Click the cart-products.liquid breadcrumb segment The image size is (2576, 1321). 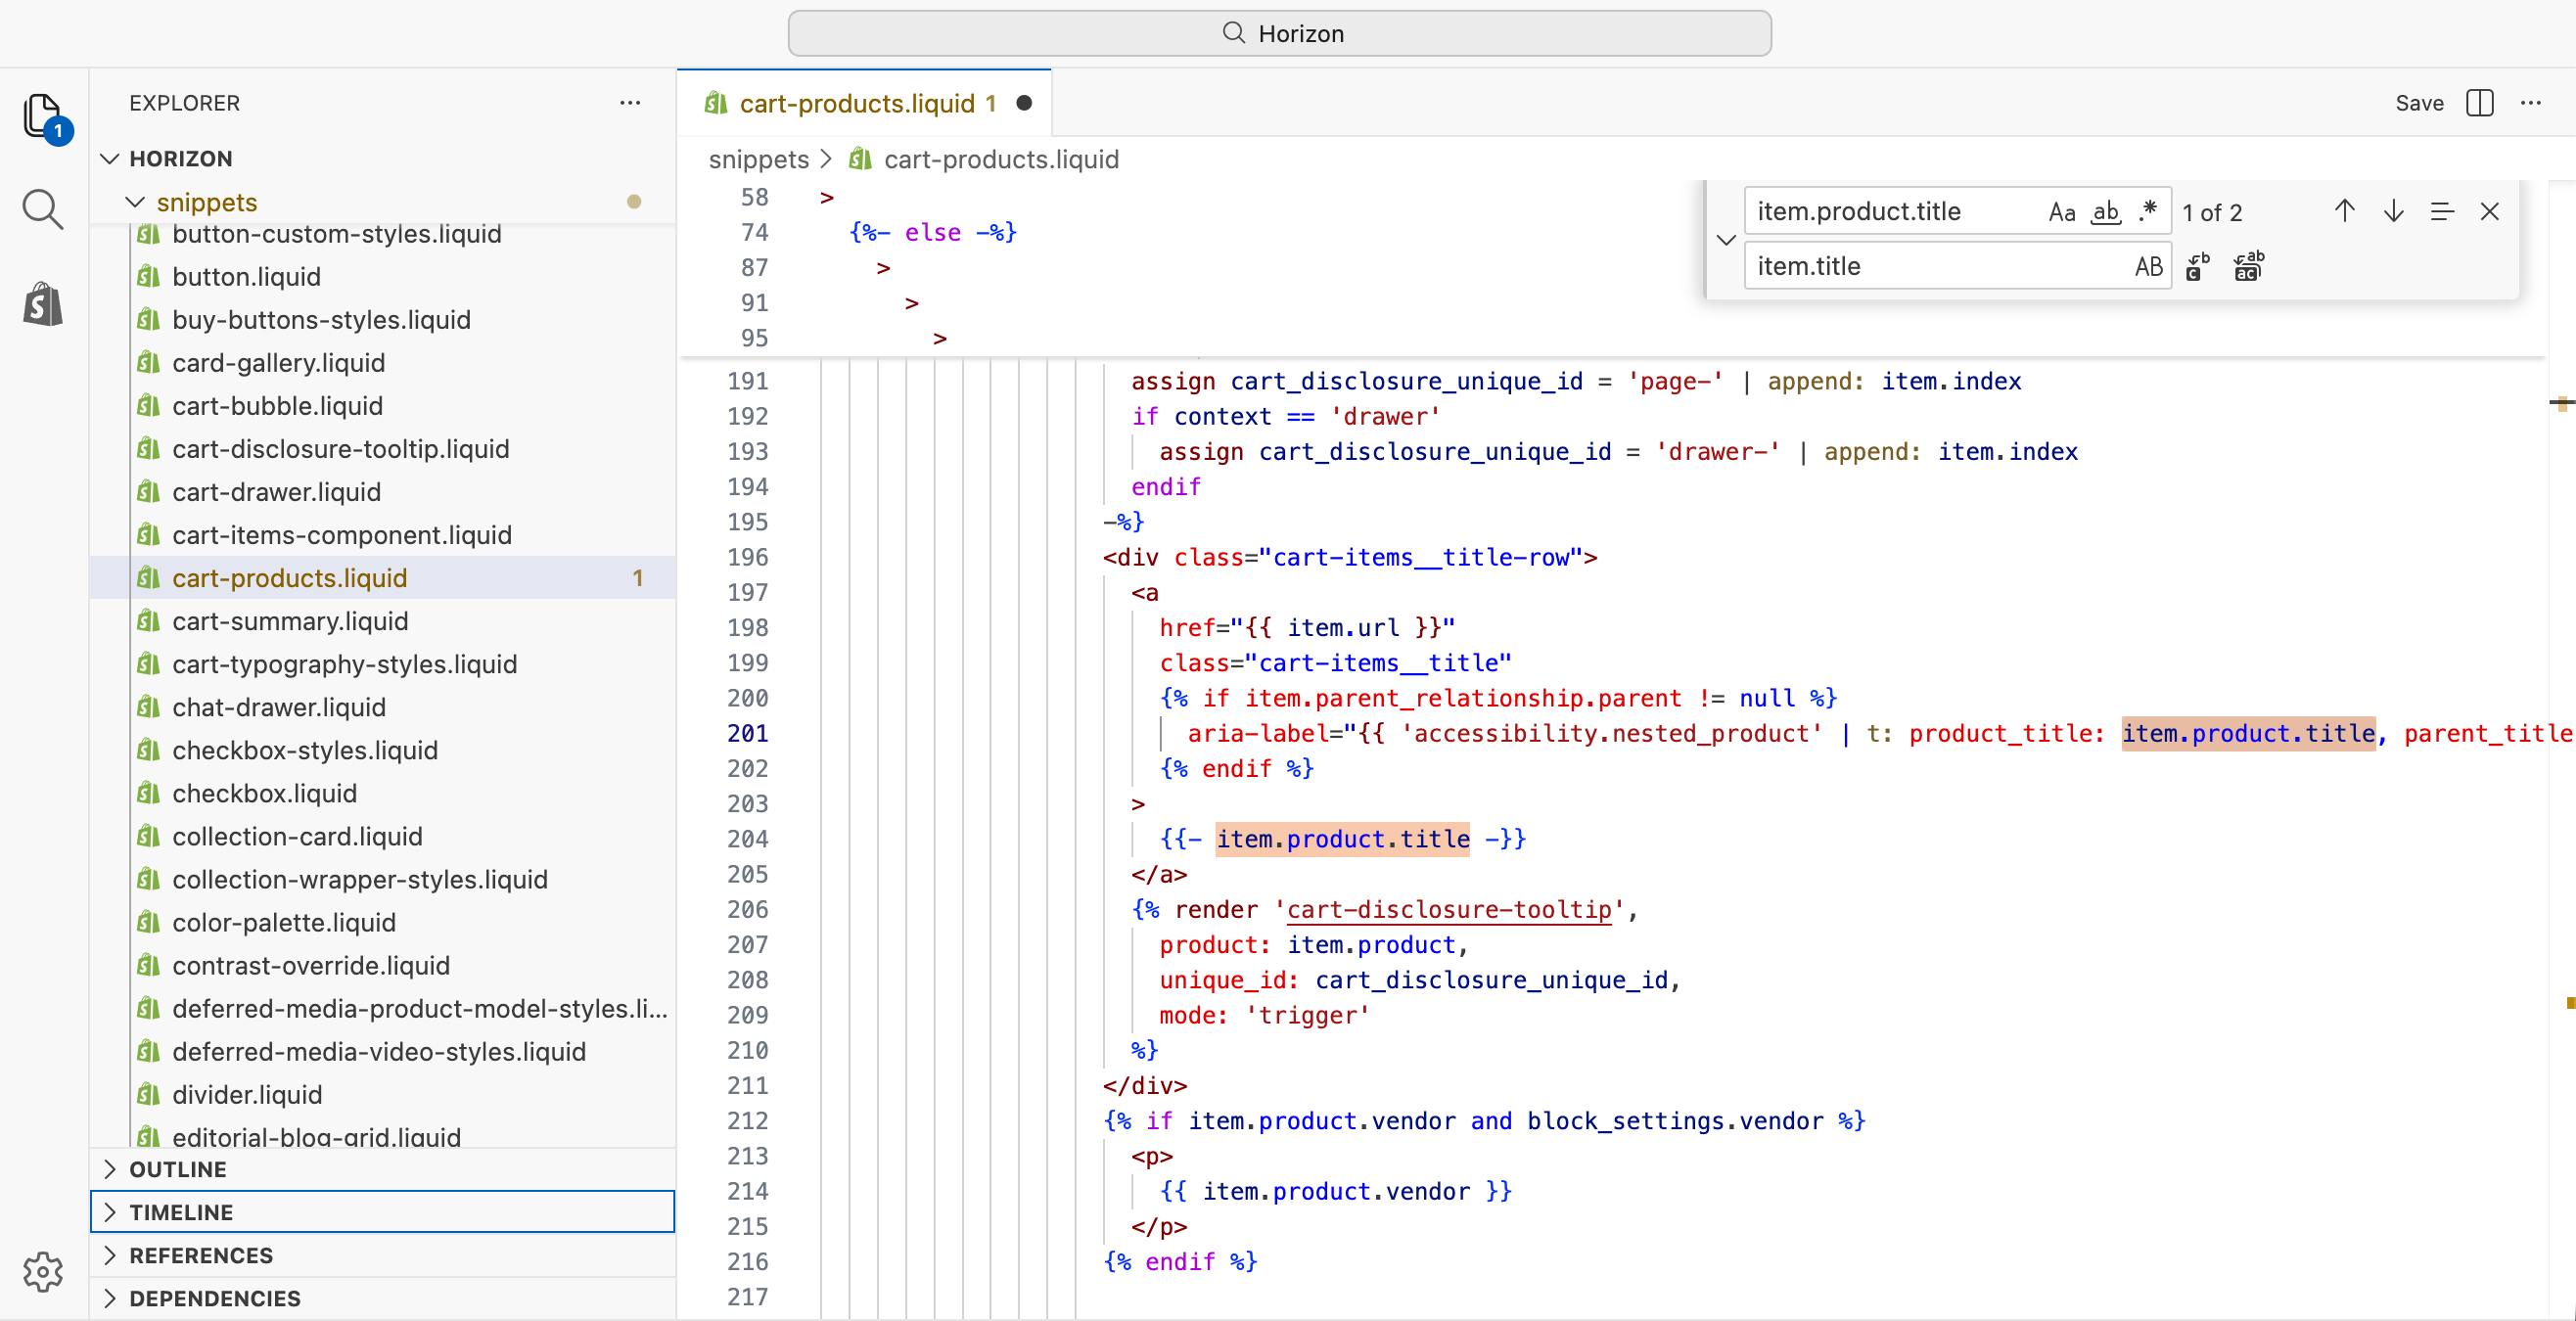[1001, 159]
